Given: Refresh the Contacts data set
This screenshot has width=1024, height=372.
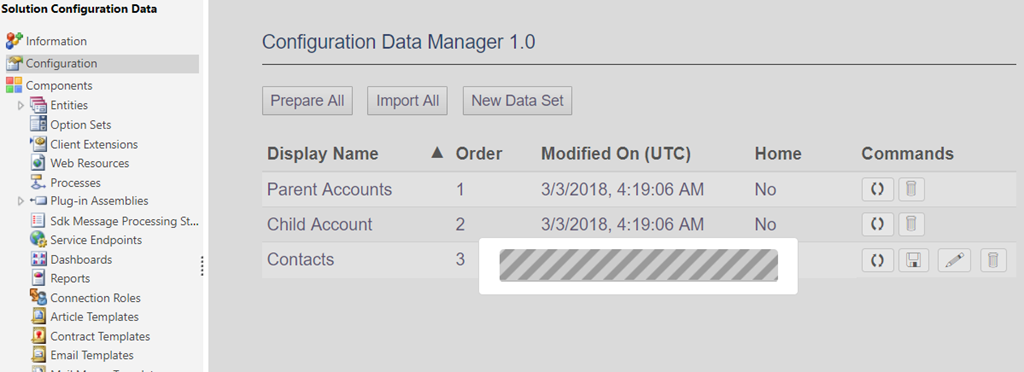Looking at the screenshot, I should tap(878, 260).
